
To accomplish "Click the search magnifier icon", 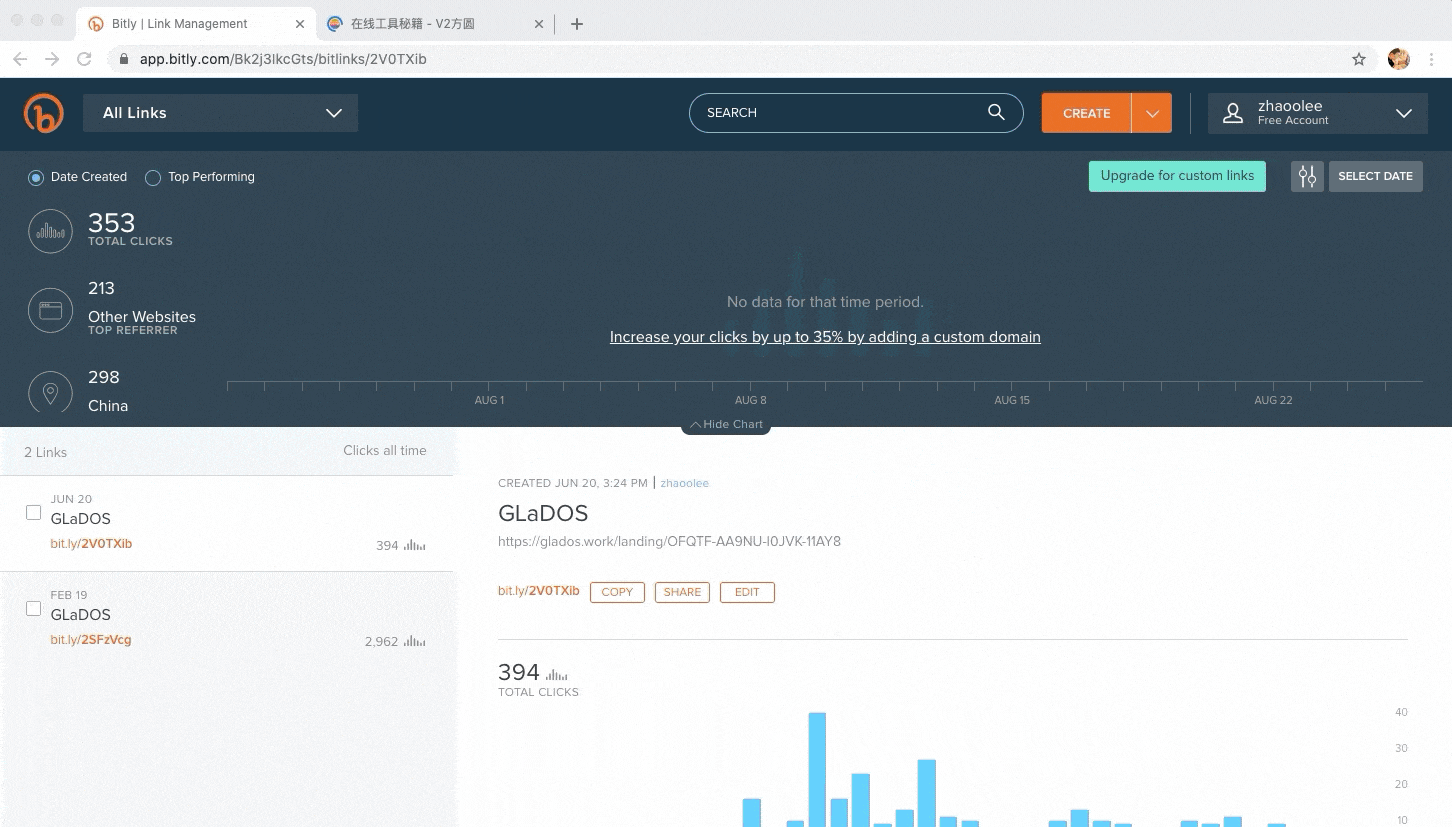I will click(996, 112).
